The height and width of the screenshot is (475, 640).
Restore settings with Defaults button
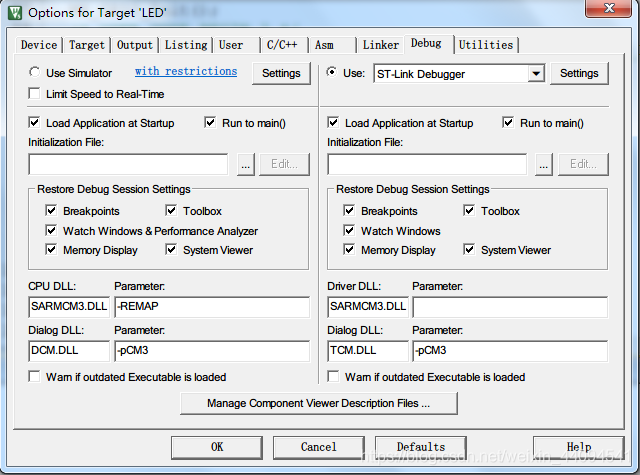421,448
